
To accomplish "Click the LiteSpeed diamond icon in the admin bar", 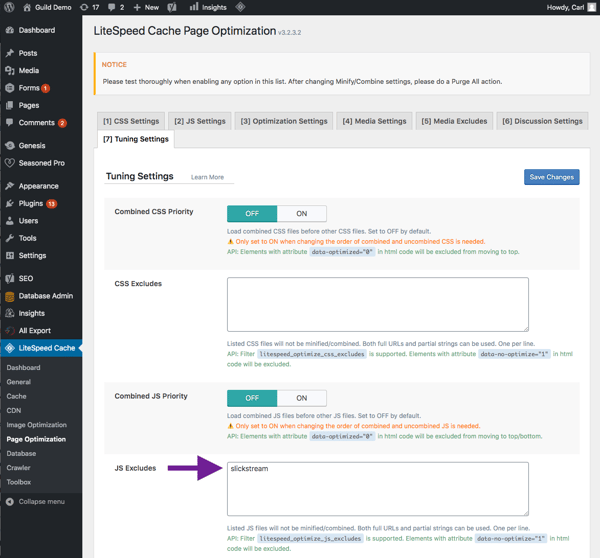I will pyautogui.click(x=240, y=7).
